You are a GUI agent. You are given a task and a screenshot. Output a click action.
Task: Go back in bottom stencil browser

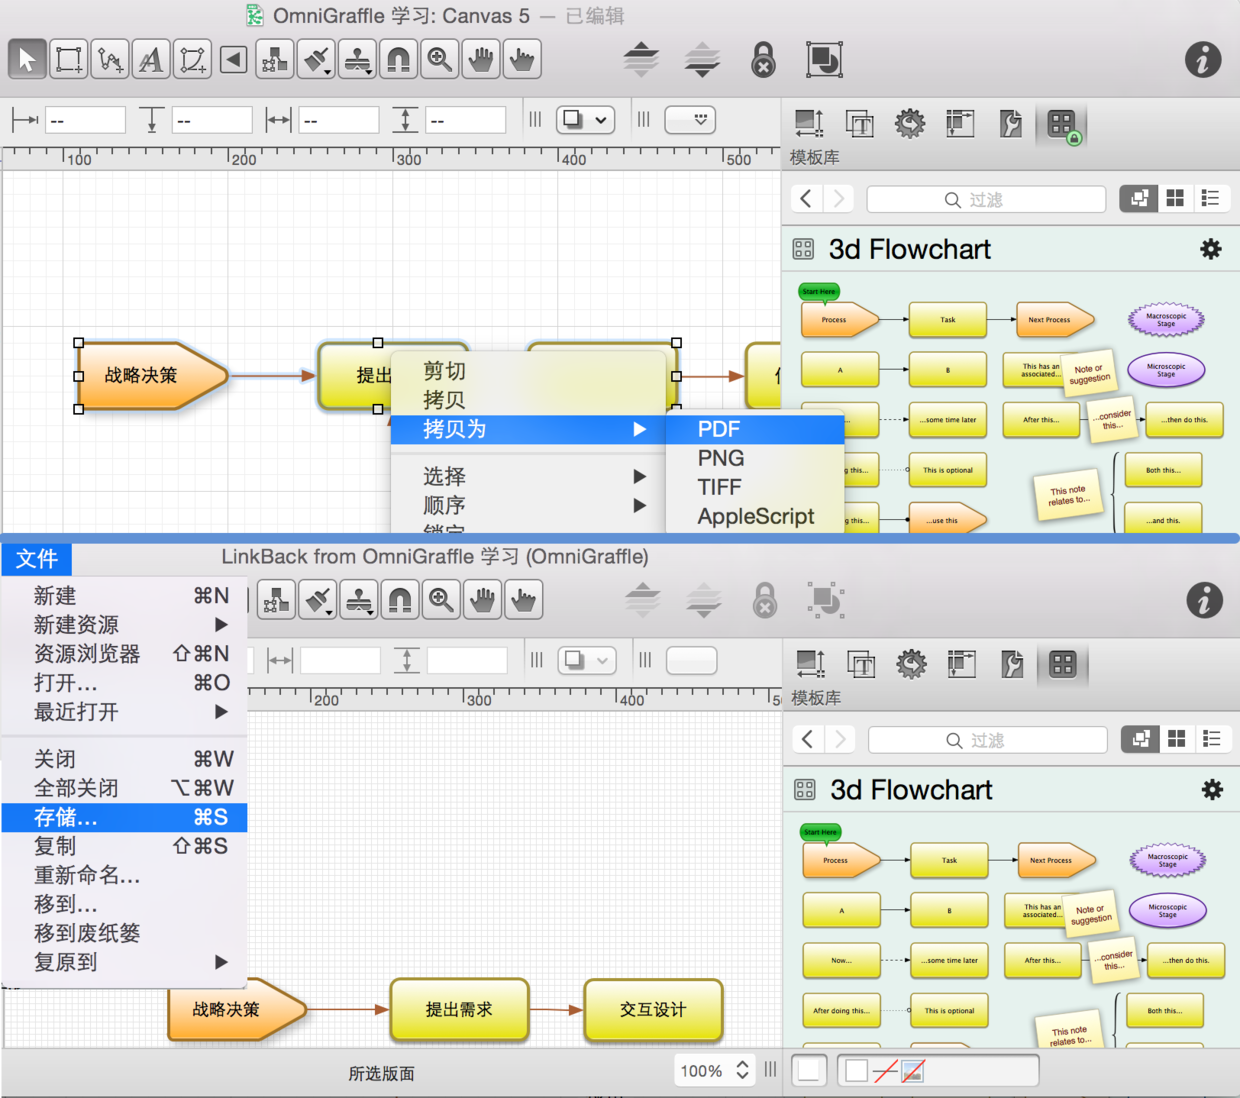click(808, 739)
